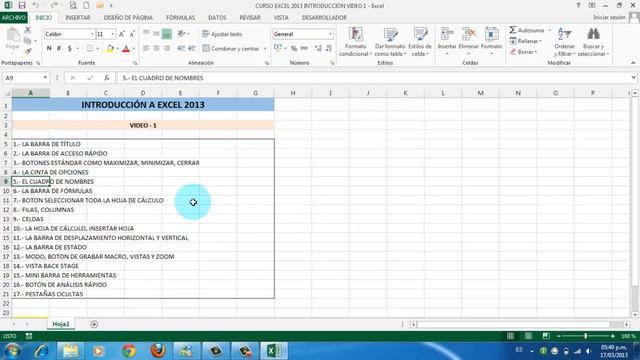Click the zoom slider handle
Viewport: 640px width, 360px height.
pyautogui.click(x=586, y=336)
